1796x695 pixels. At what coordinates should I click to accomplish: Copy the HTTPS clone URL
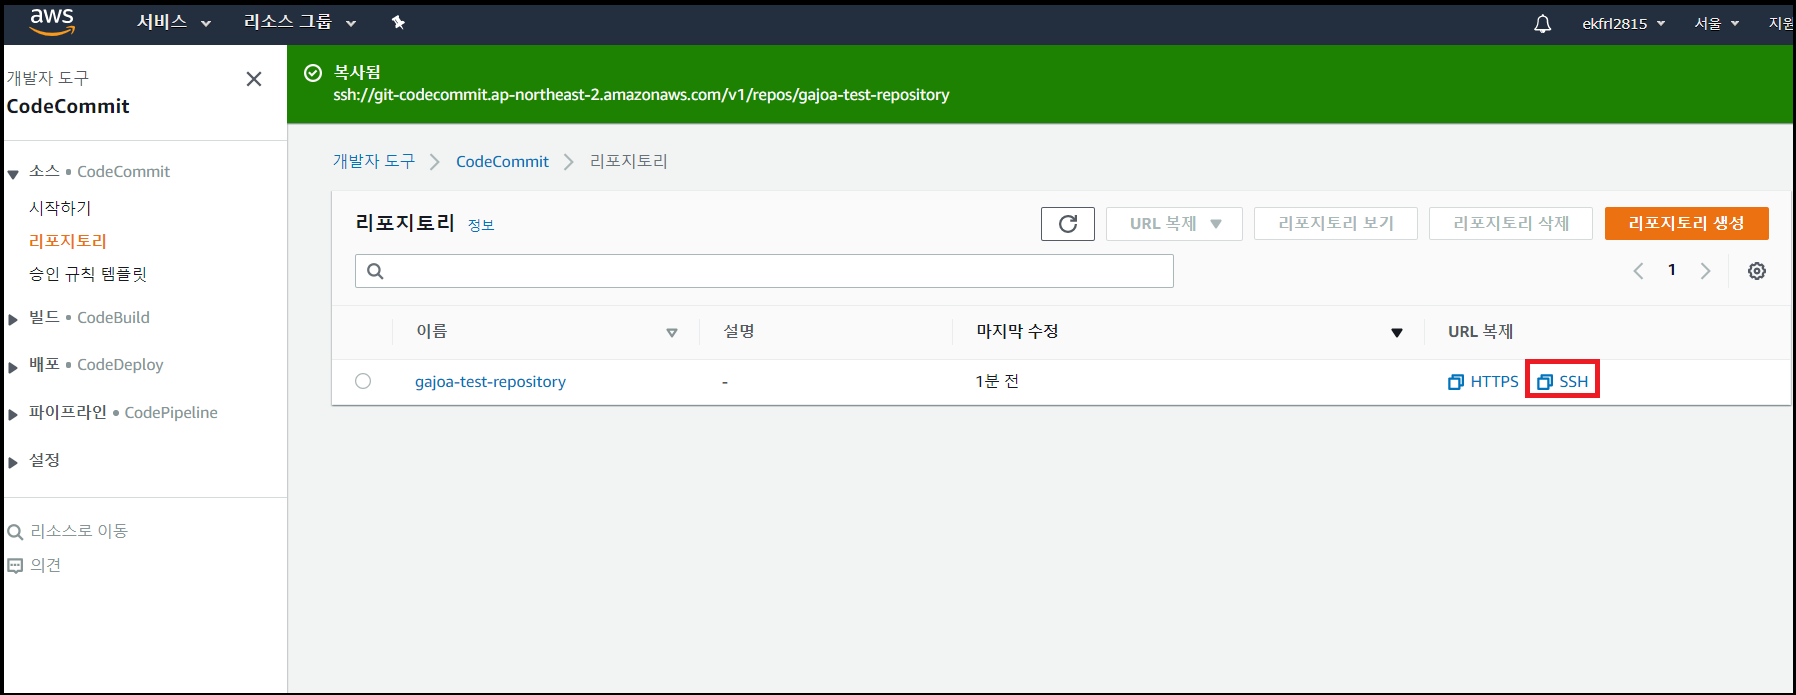coord(1483,382)
